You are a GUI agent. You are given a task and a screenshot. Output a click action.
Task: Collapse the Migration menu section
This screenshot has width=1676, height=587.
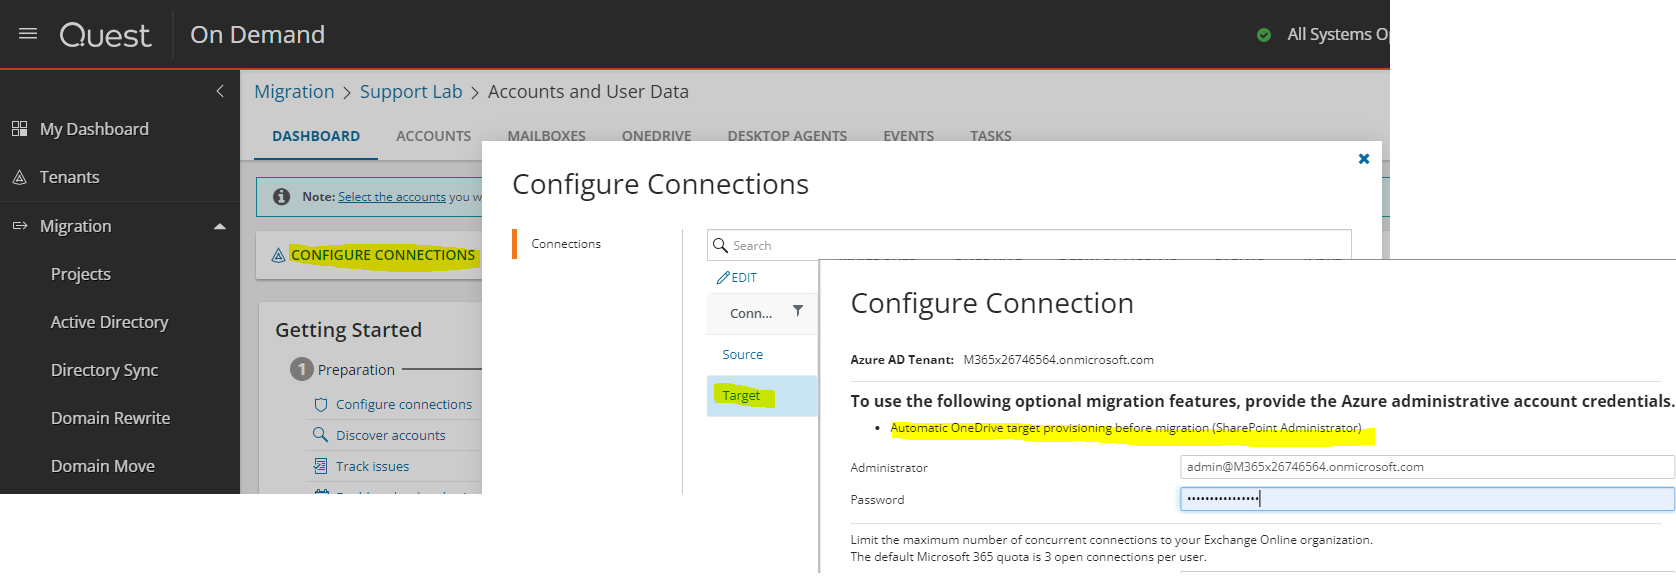[219, 226]
